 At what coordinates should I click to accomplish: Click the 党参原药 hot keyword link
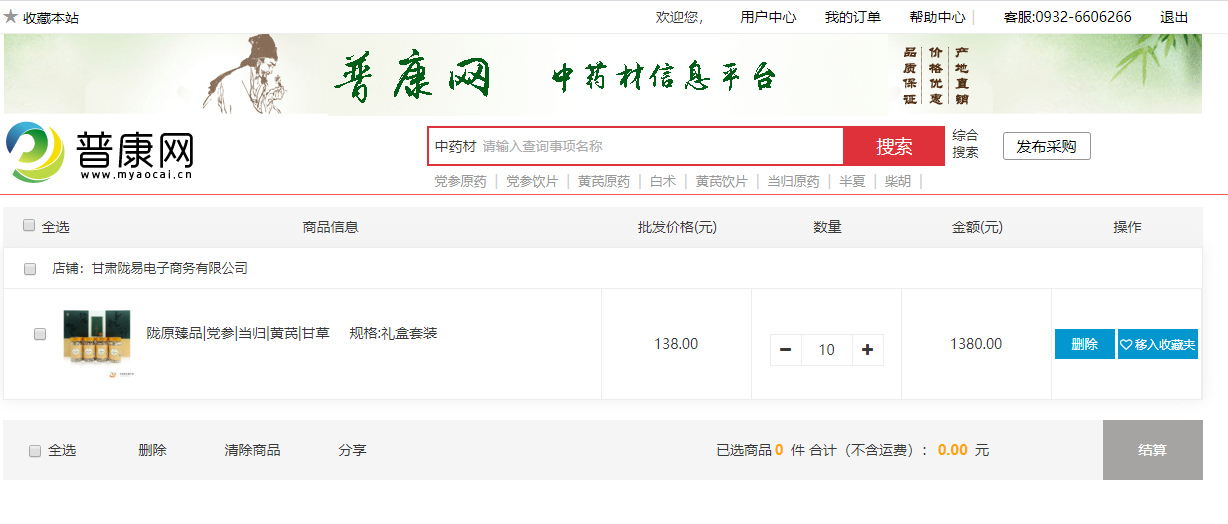point(460,181)
